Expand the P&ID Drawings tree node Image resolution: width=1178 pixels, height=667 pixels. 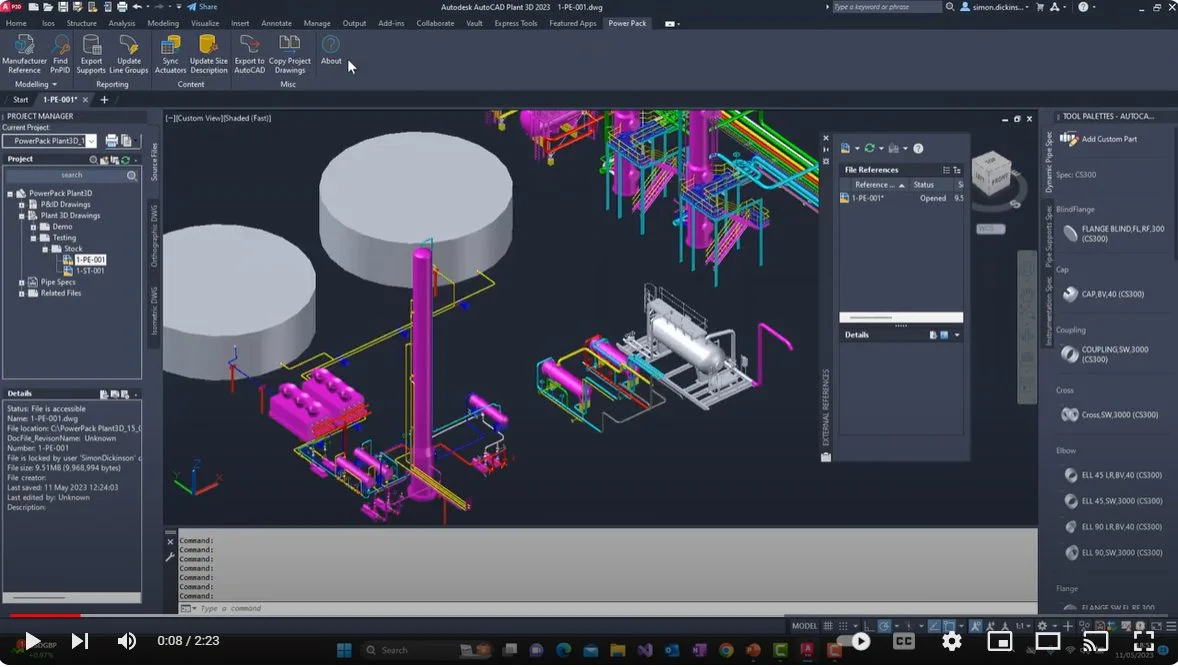(x=22, y=204)
